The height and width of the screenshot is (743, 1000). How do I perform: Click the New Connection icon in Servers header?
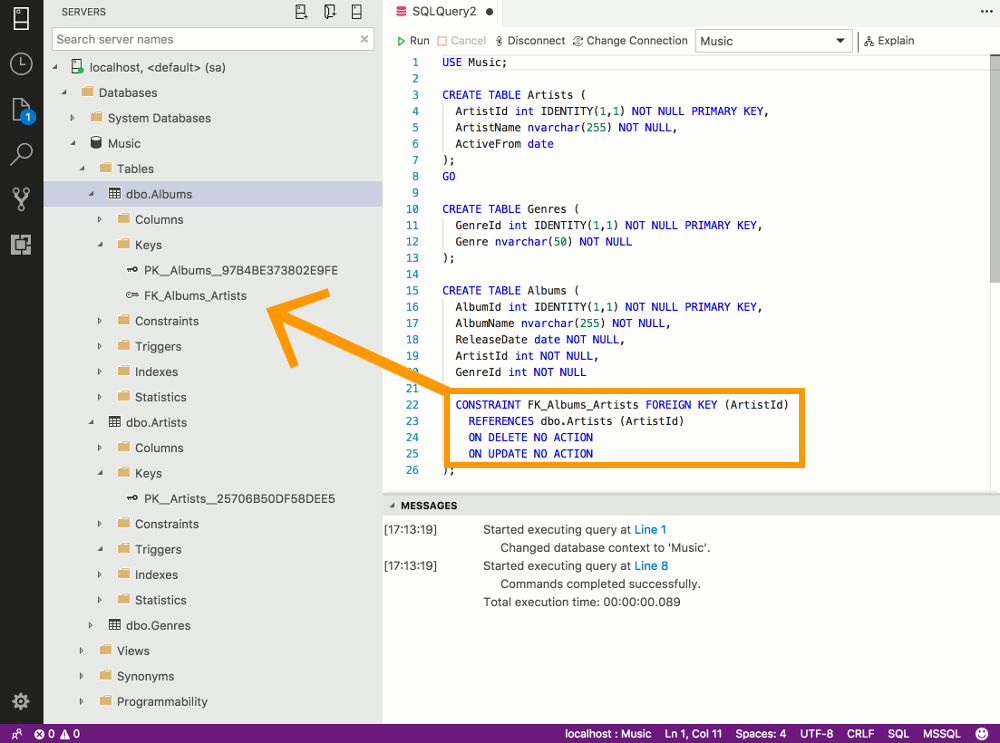301,12
